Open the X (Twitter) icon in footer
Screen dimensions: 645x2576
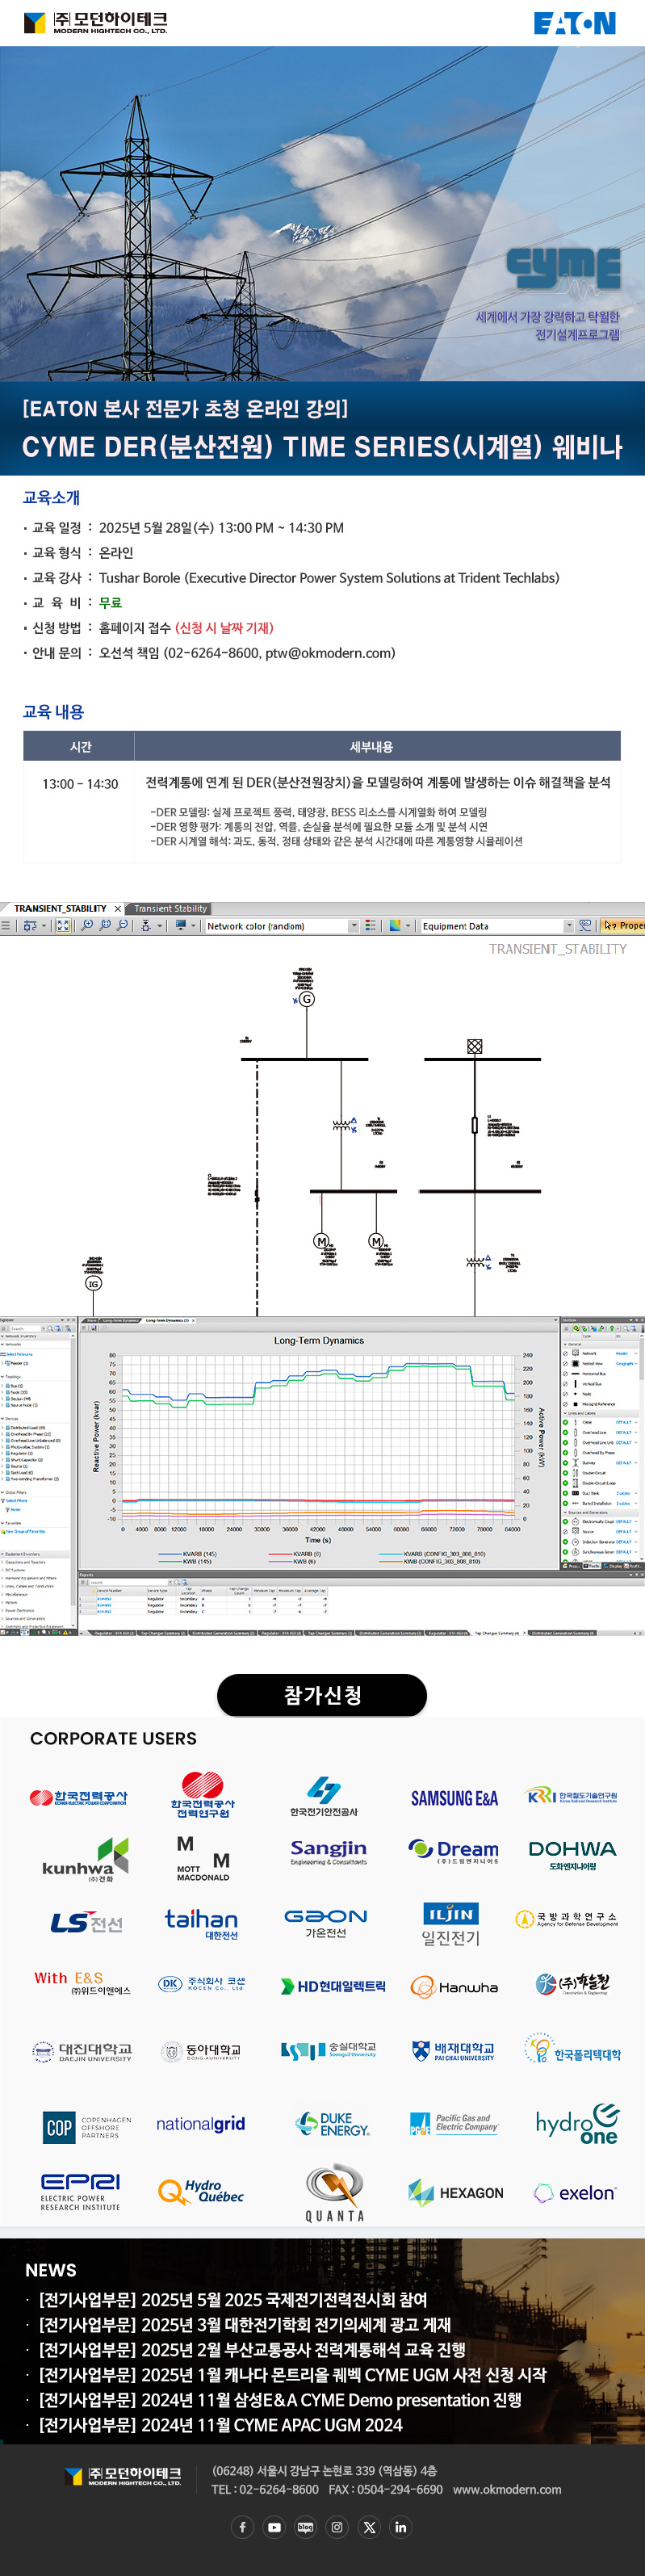coord(369,2527)
